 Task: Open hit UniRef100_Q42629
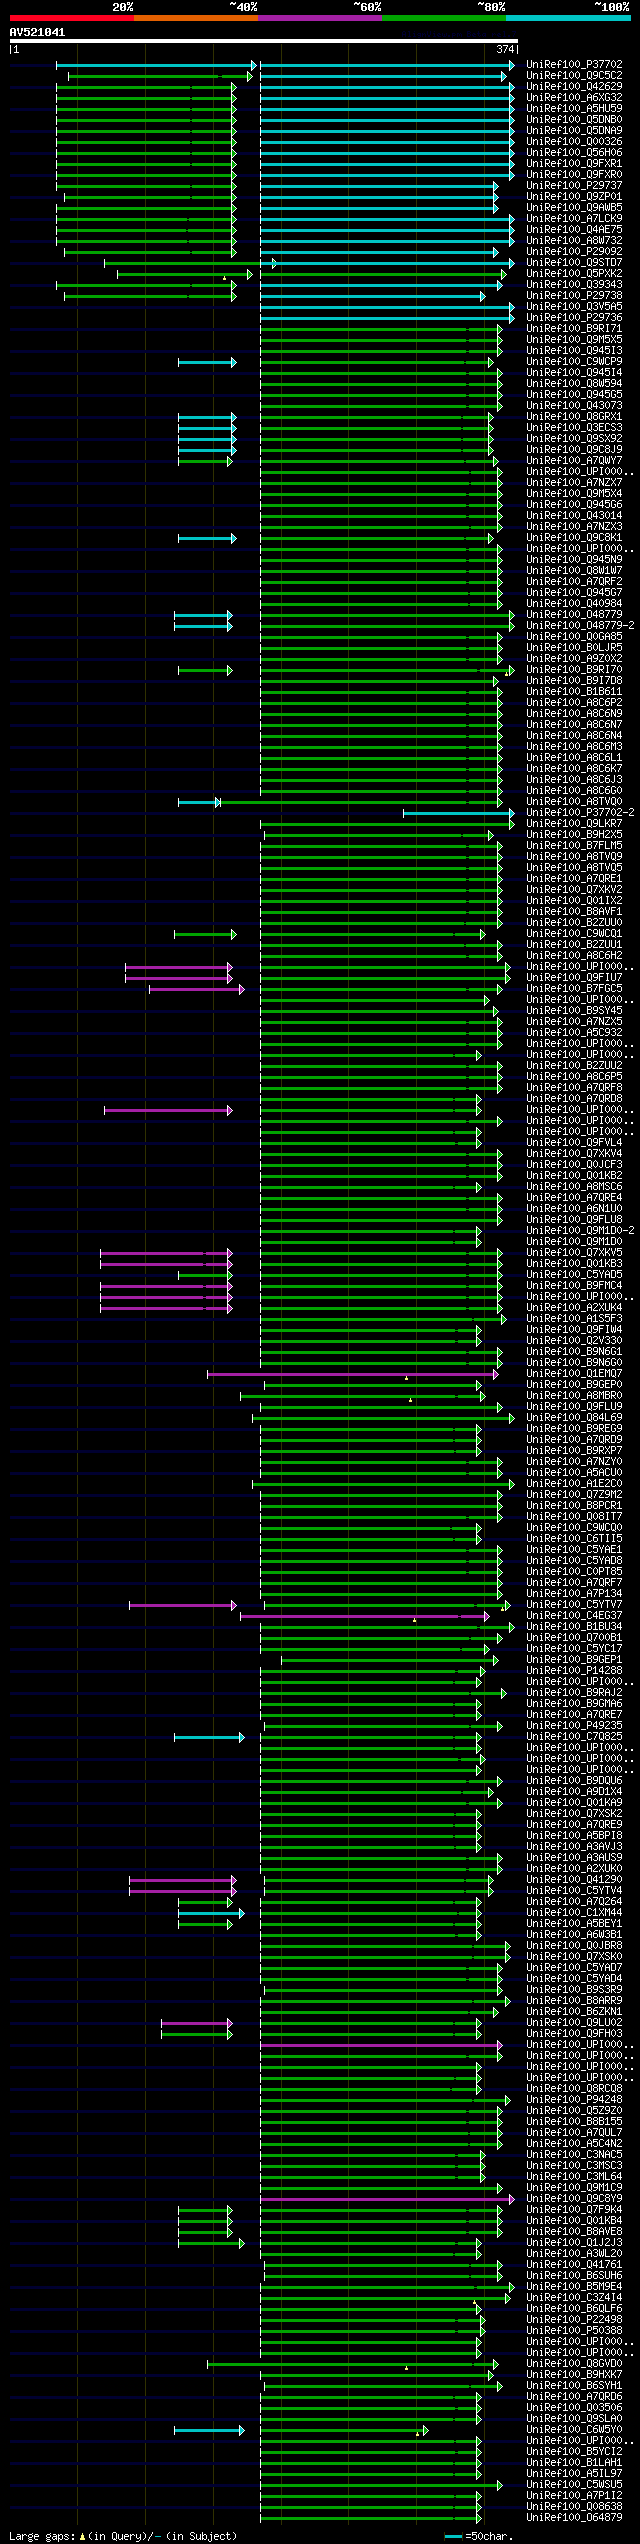point(574,86)
